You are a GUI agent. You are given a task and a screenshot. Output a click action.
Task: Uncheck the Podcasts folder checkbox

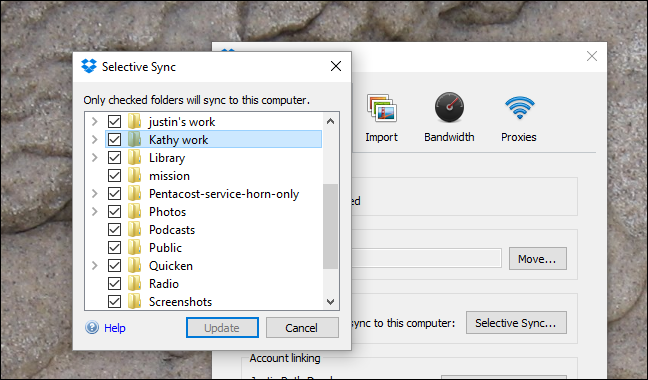114,229
